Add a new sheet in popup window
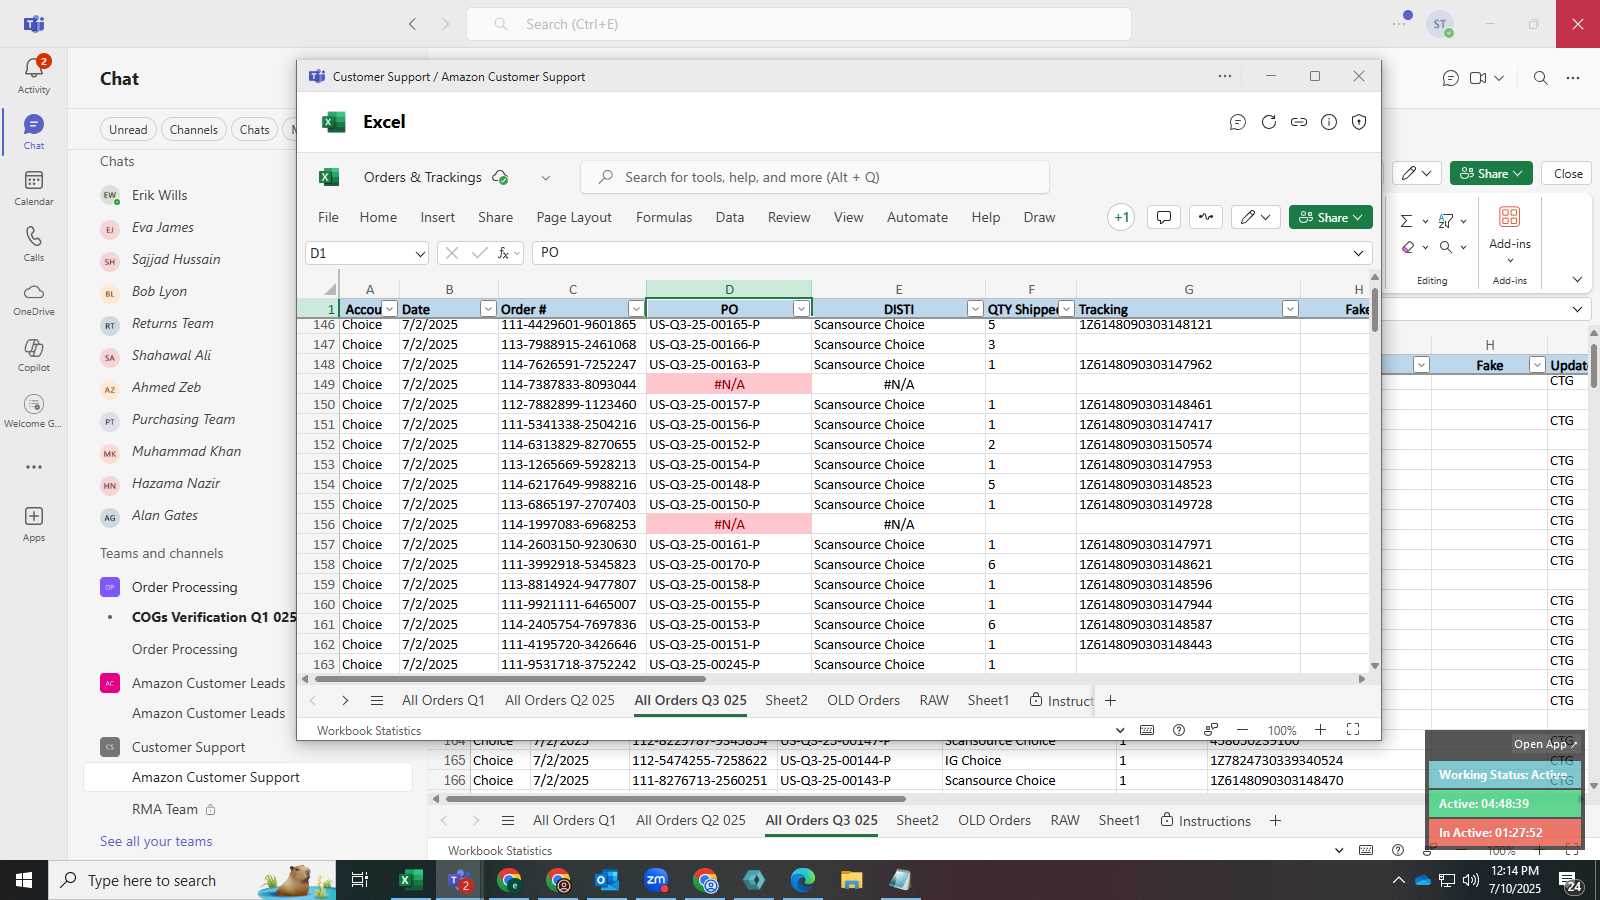1600x900 pixels. pyautogui.click(x=1110, y=700)
